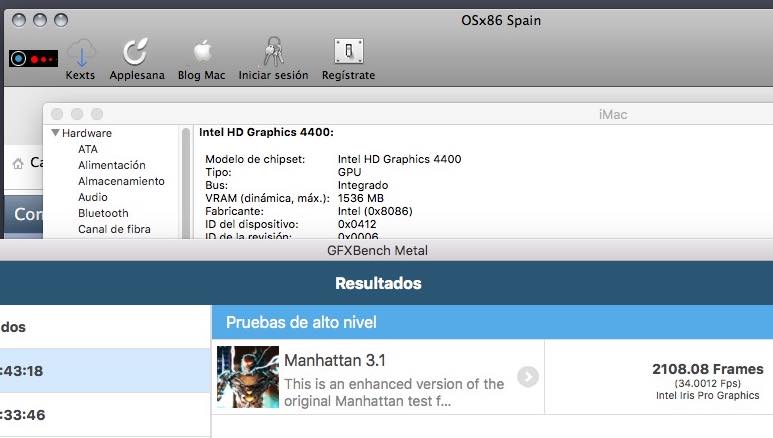The width and height of the screenshot is (773, 438).
Task: Select ATA in the Hardware list
Action: coord(88,149)
